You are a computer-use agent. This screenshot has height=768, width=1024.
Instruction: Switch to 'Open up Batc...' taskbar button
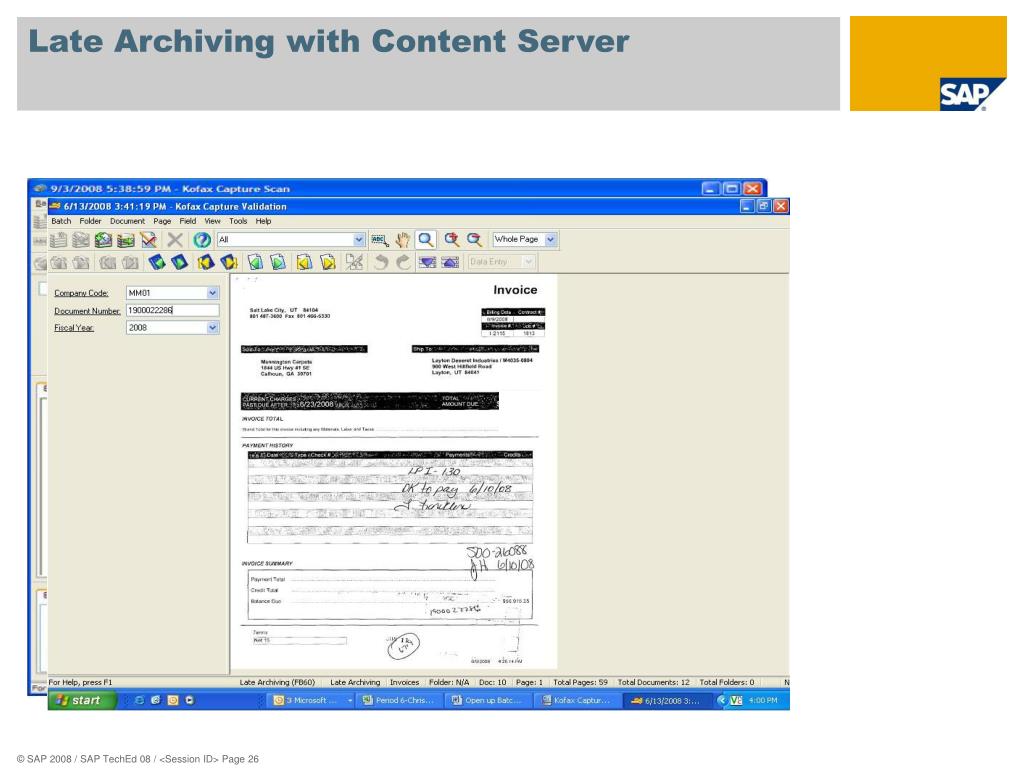point(487,700)
